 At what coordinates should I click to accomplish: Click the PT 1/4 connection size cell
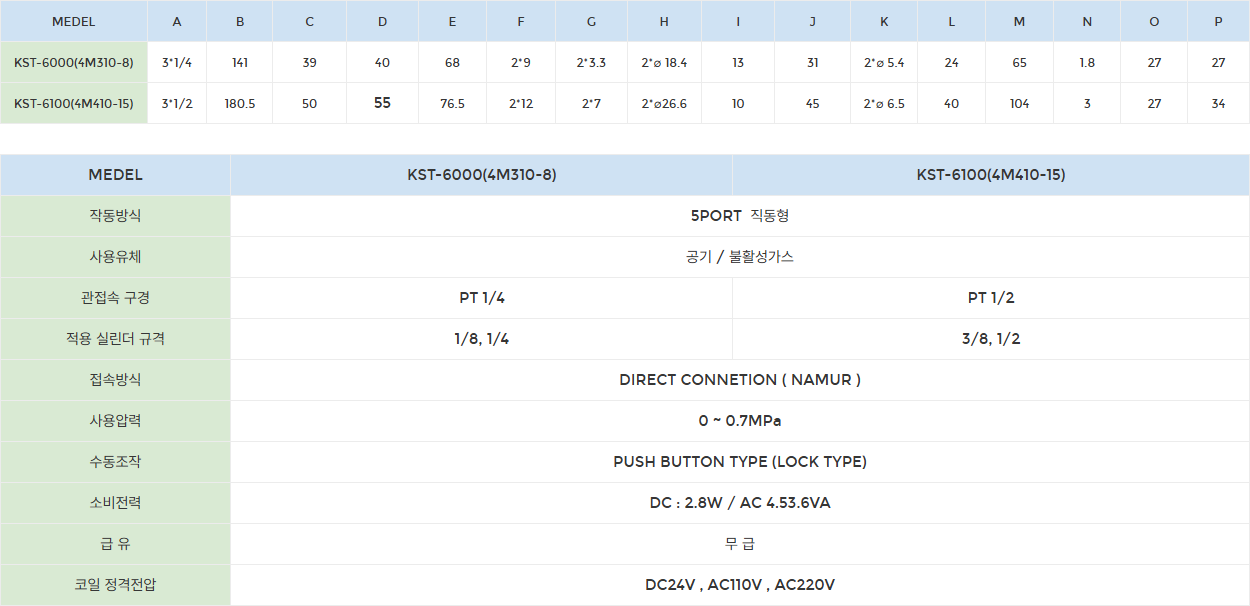[481, 298]
